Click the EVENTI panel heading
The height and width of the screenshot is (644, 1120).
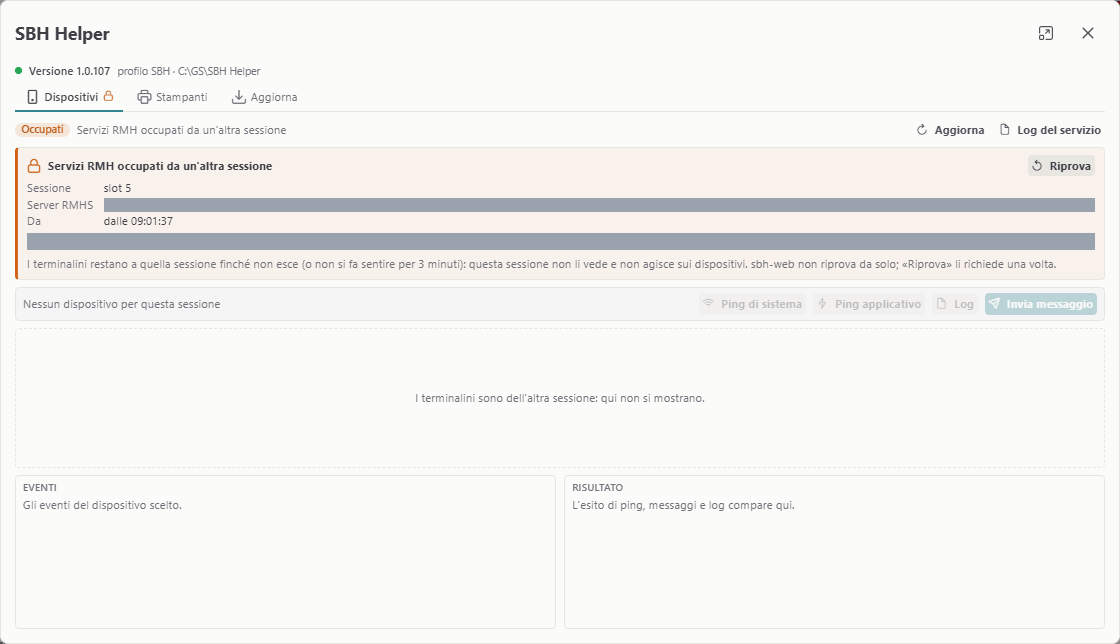(x=40, y=488)
